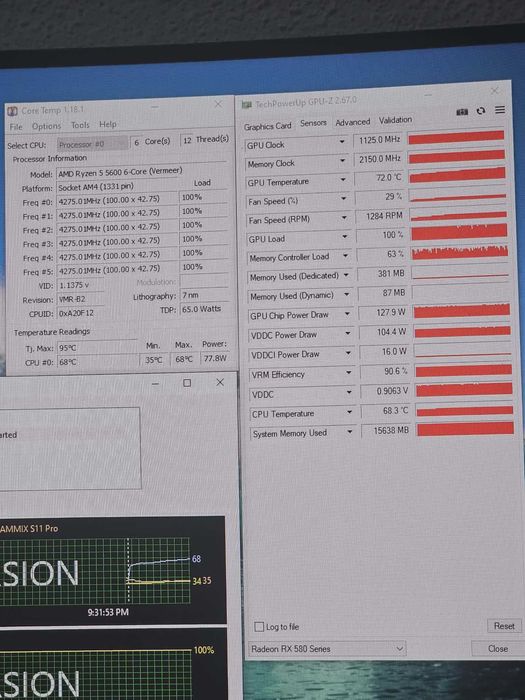Click the GPU Clock 1125.0 MHz value

(377, 140)
